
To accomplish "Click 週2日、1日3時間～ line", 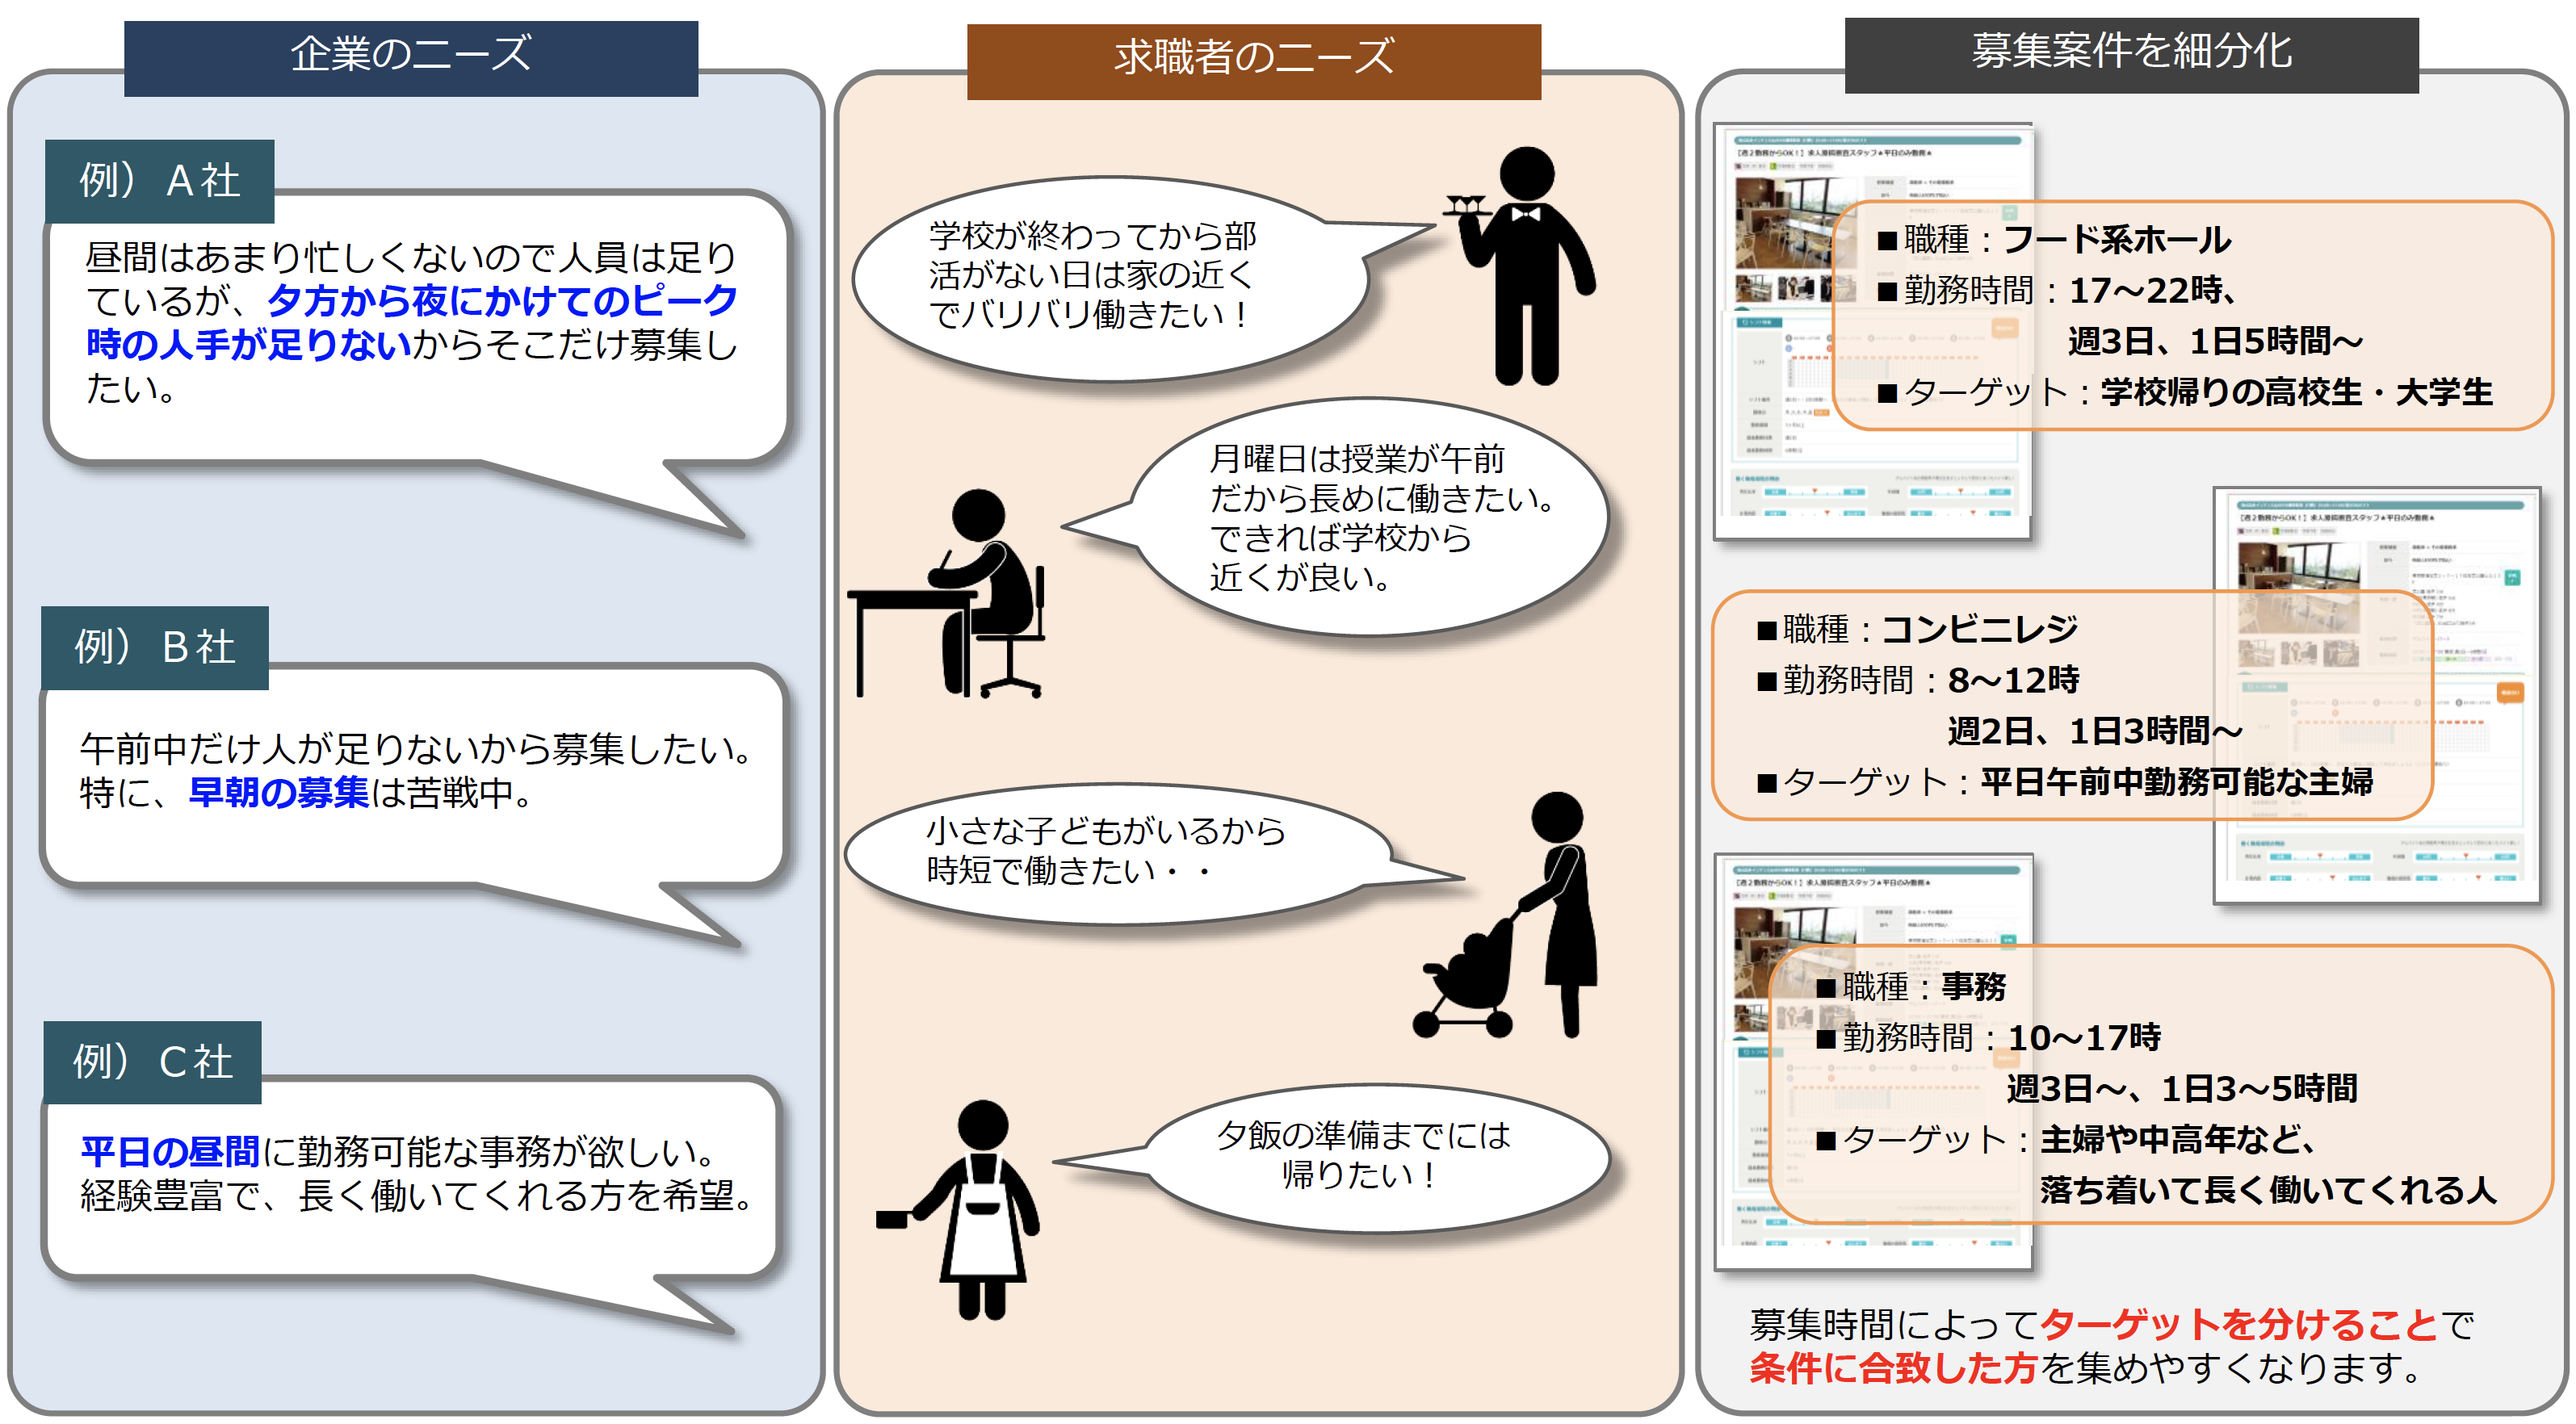I will (x=2096, y=731).
